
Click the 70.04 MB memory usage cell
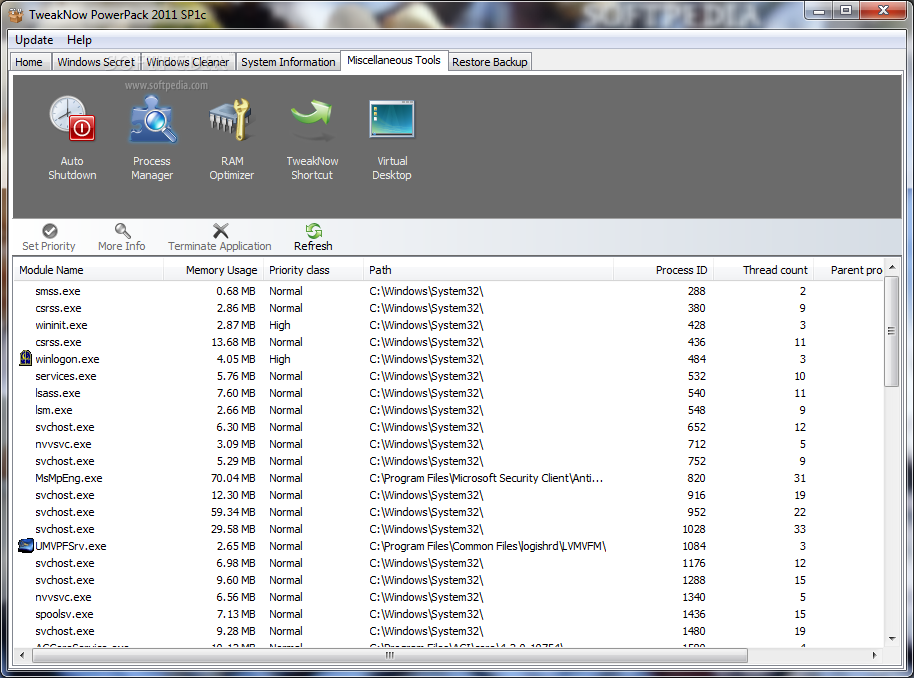point(233,478)
